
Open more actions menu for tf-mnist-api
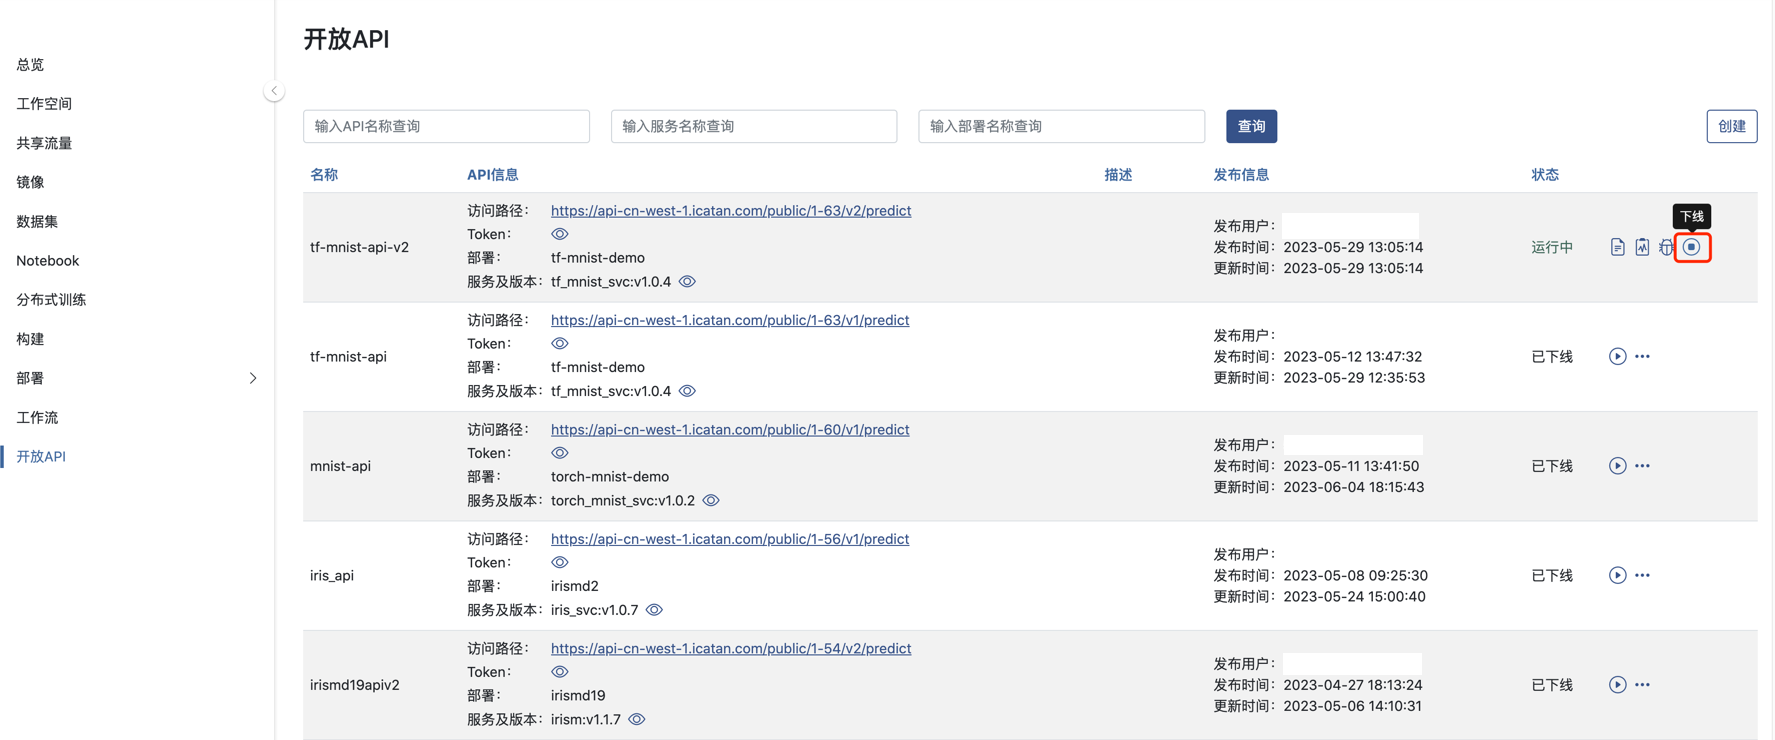coord(1643,357)
